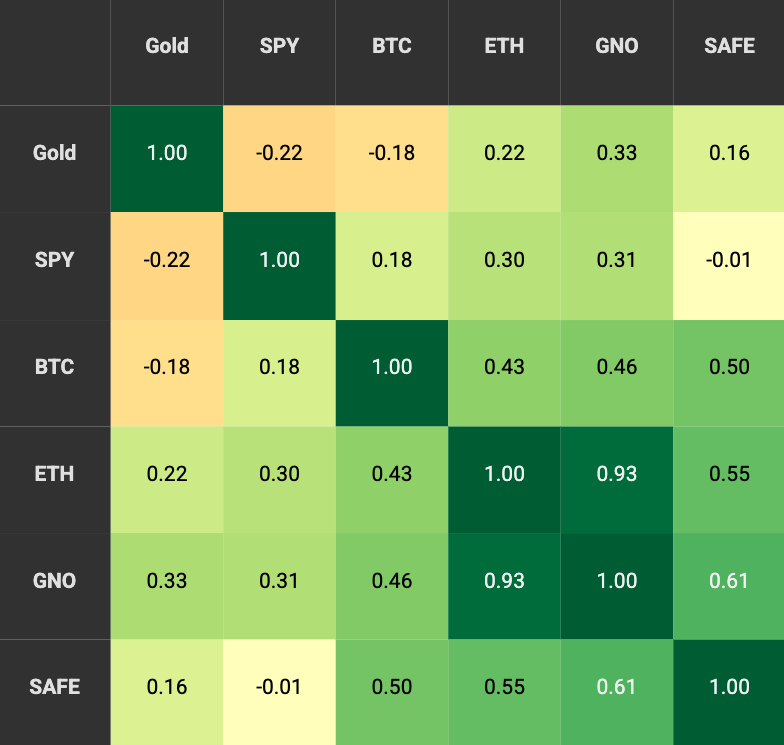Click the GNO row label
Screen dimensions: 784x745
(55, 580)
